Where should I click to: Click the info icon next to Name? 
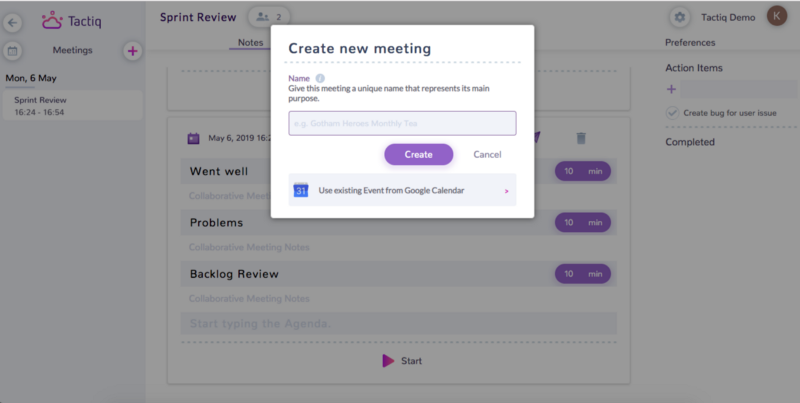(320, 79)
